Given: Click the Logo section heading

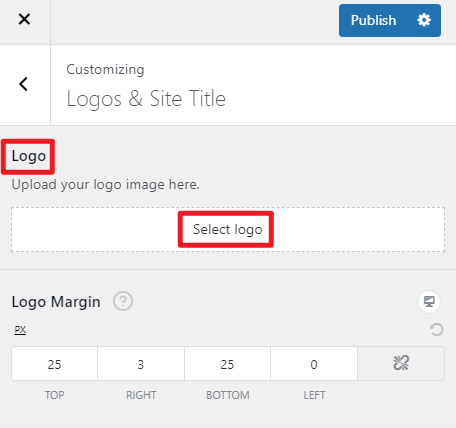Looking at the screenshot, I should 29,156.
